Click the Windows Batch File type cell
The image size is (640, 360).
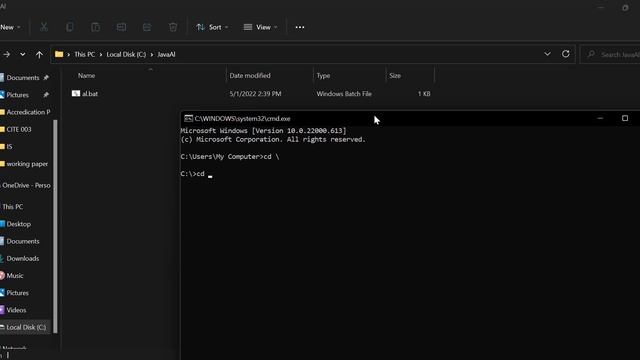click(x=344, y=93)
